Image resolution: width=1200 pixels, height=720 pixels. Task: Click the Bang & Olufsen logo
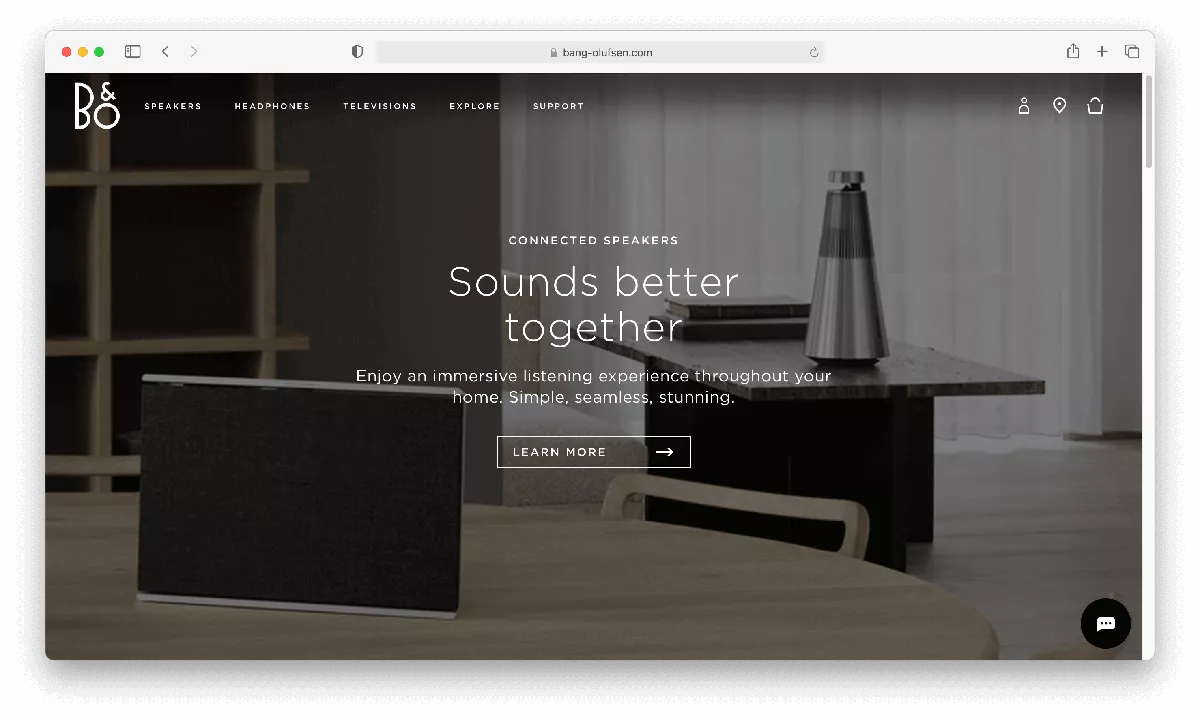[x=97, y=106]
